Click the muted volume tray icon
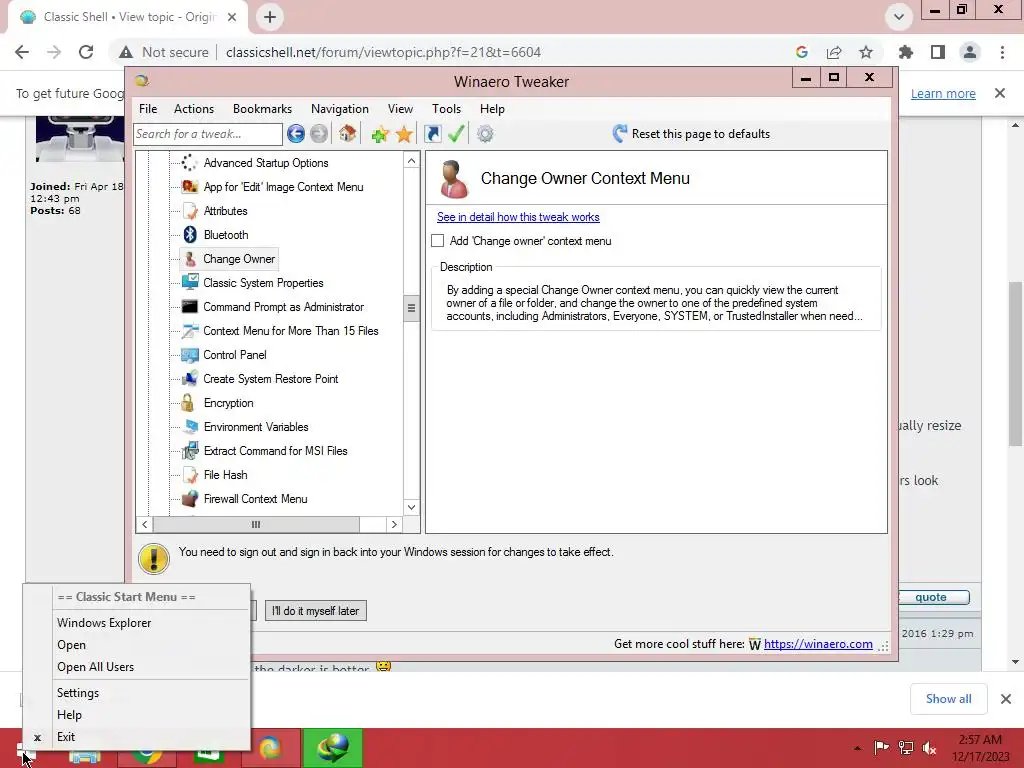 (x=929, y=748)
